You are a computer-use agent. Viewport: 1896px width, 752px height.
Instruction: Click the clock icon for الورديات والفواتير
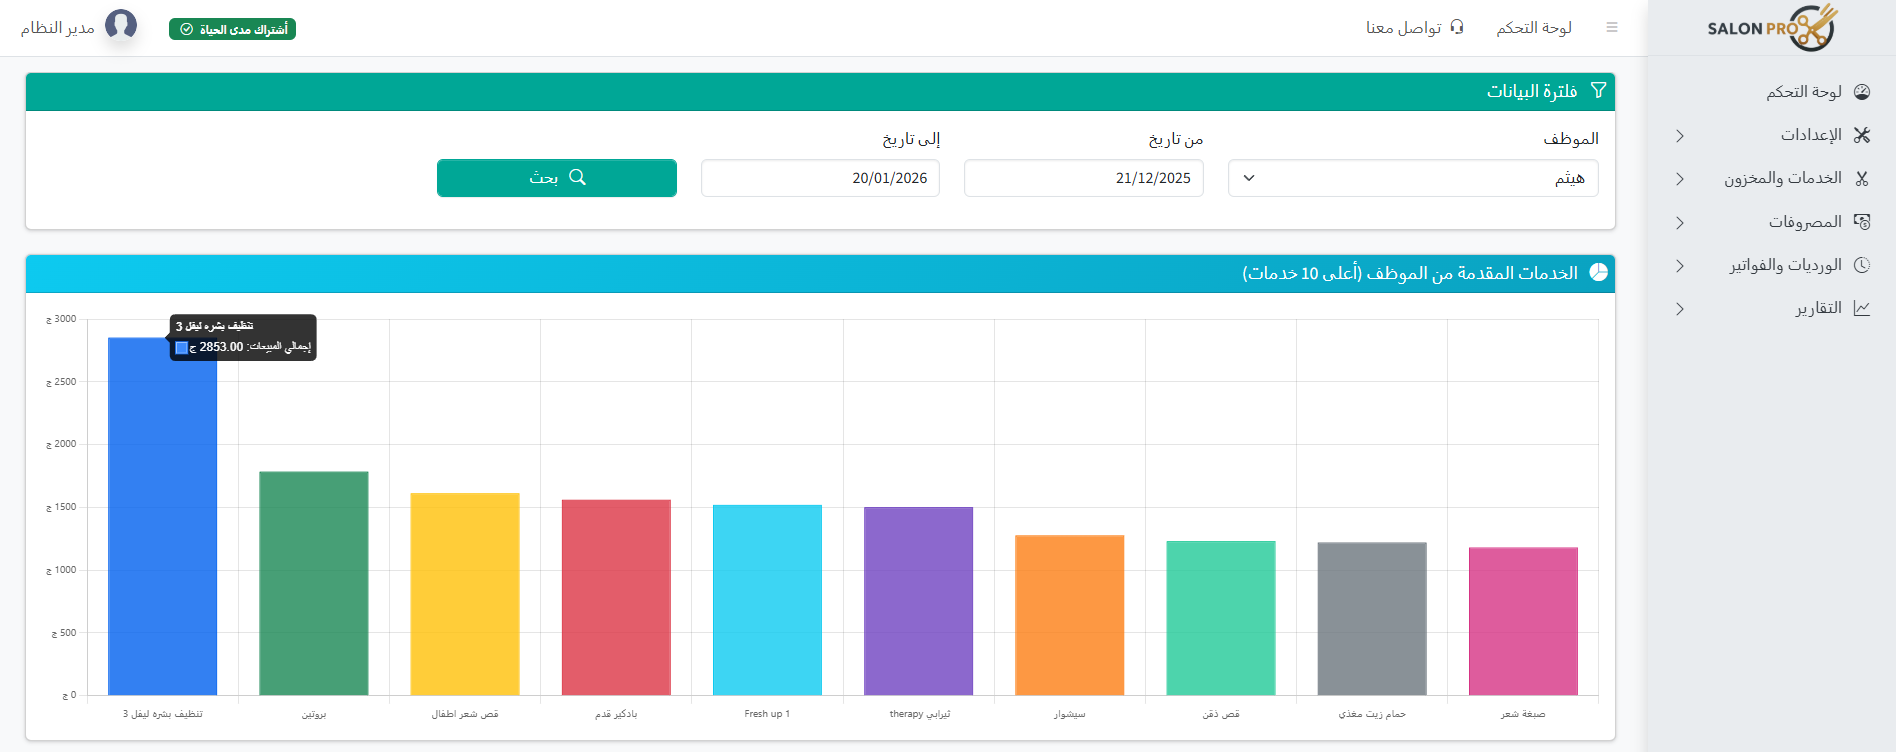coord(1861,265)
